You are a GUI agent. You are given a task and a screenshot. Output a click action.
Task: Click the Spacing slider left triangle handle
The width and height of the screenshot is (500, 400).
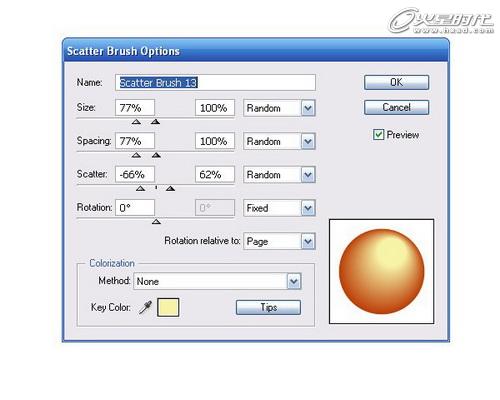tap(136, 155)
